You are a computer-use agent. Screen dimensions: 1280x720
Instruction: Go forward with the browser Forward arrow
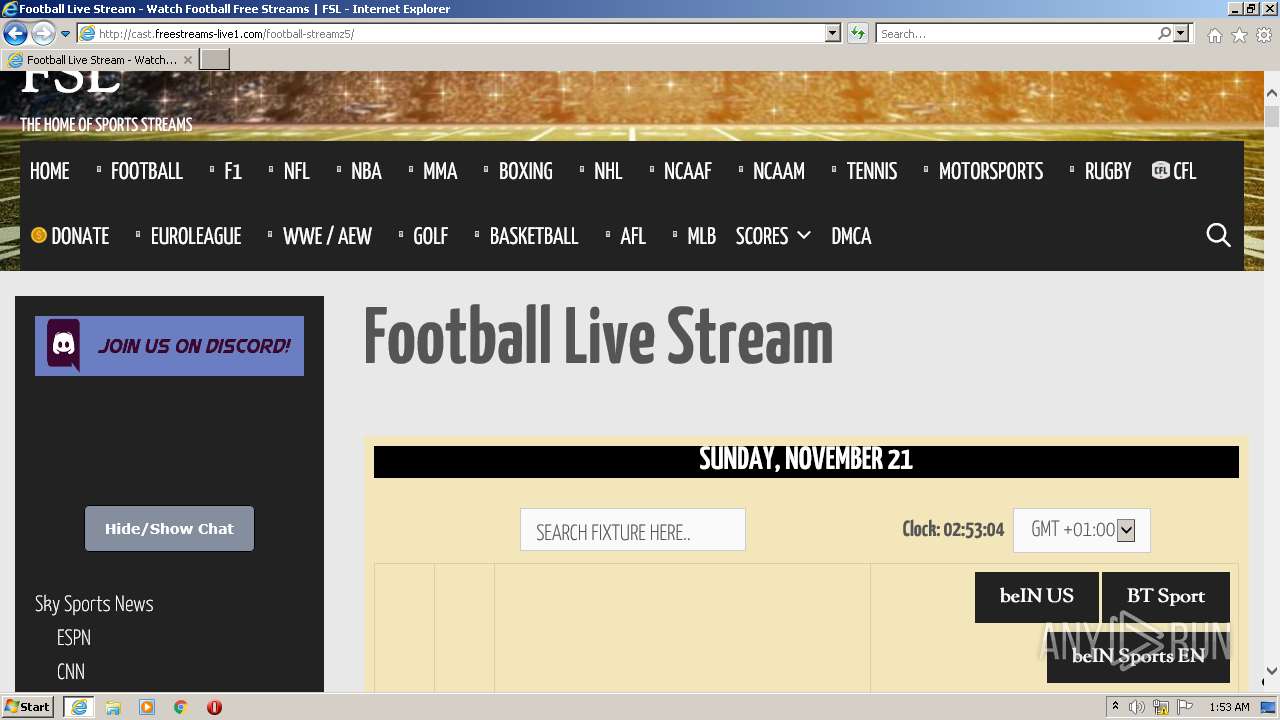coord(43,34)
